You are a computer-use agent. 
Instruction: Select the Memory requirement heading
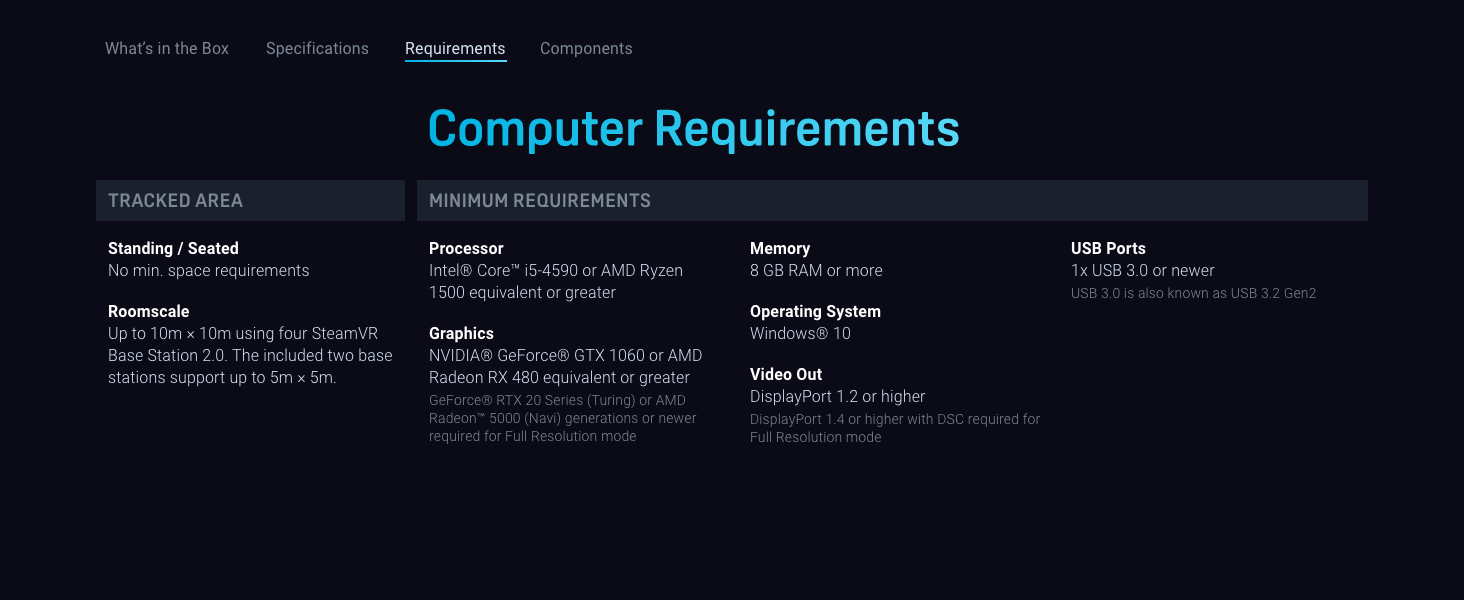point(780,248)
